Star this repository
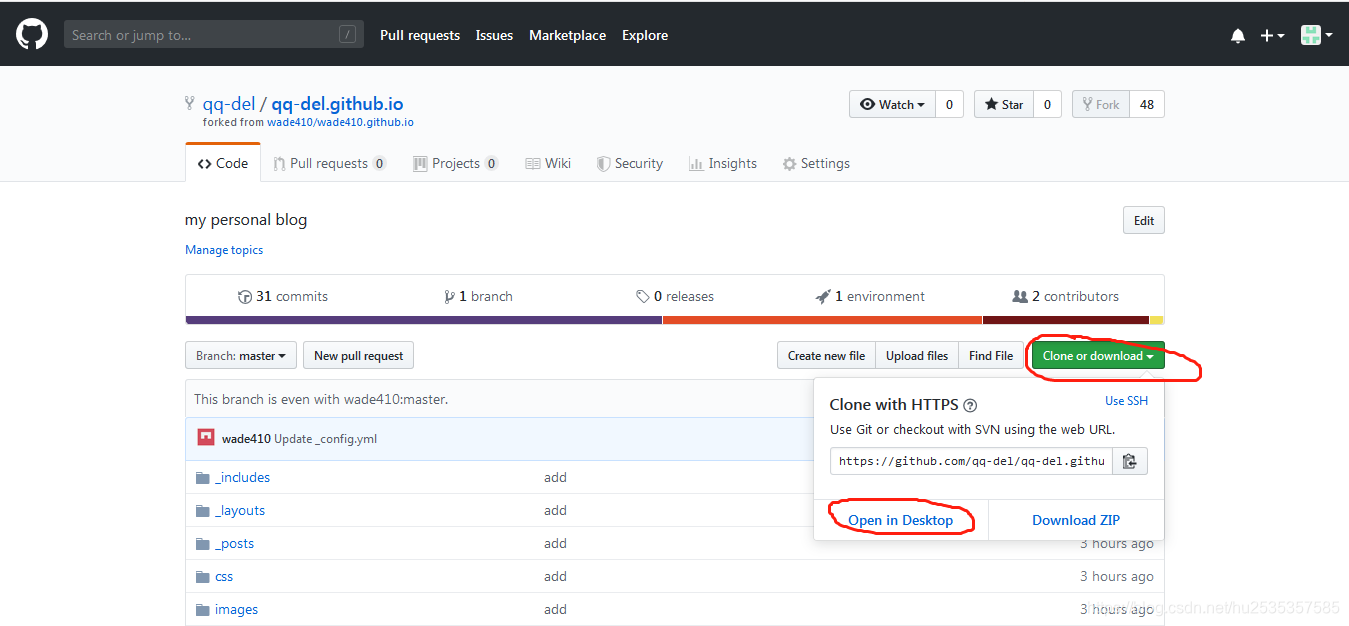Image resolution: width=1349 pixels, height=626 pixels. [x=1004, y=104]
